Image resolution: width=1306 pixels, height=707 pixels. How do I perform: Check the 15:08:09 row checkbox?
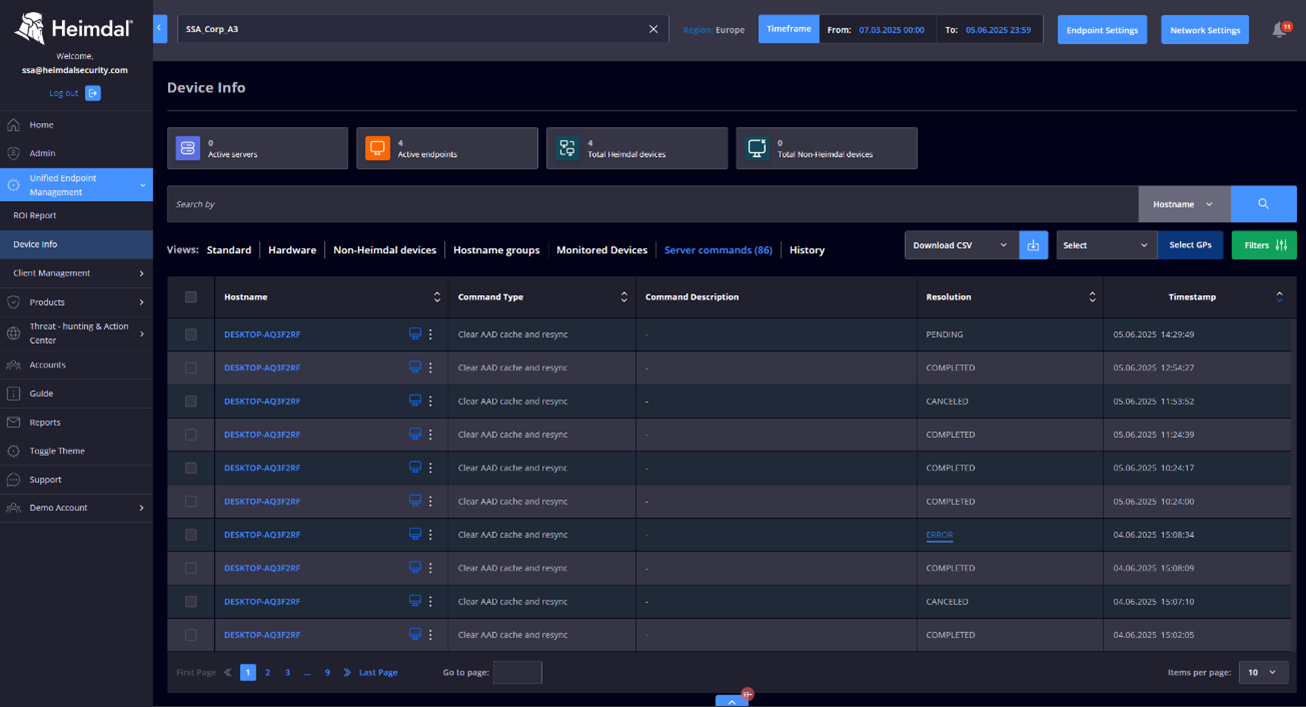pyautogui.click(x=191, y=568)
